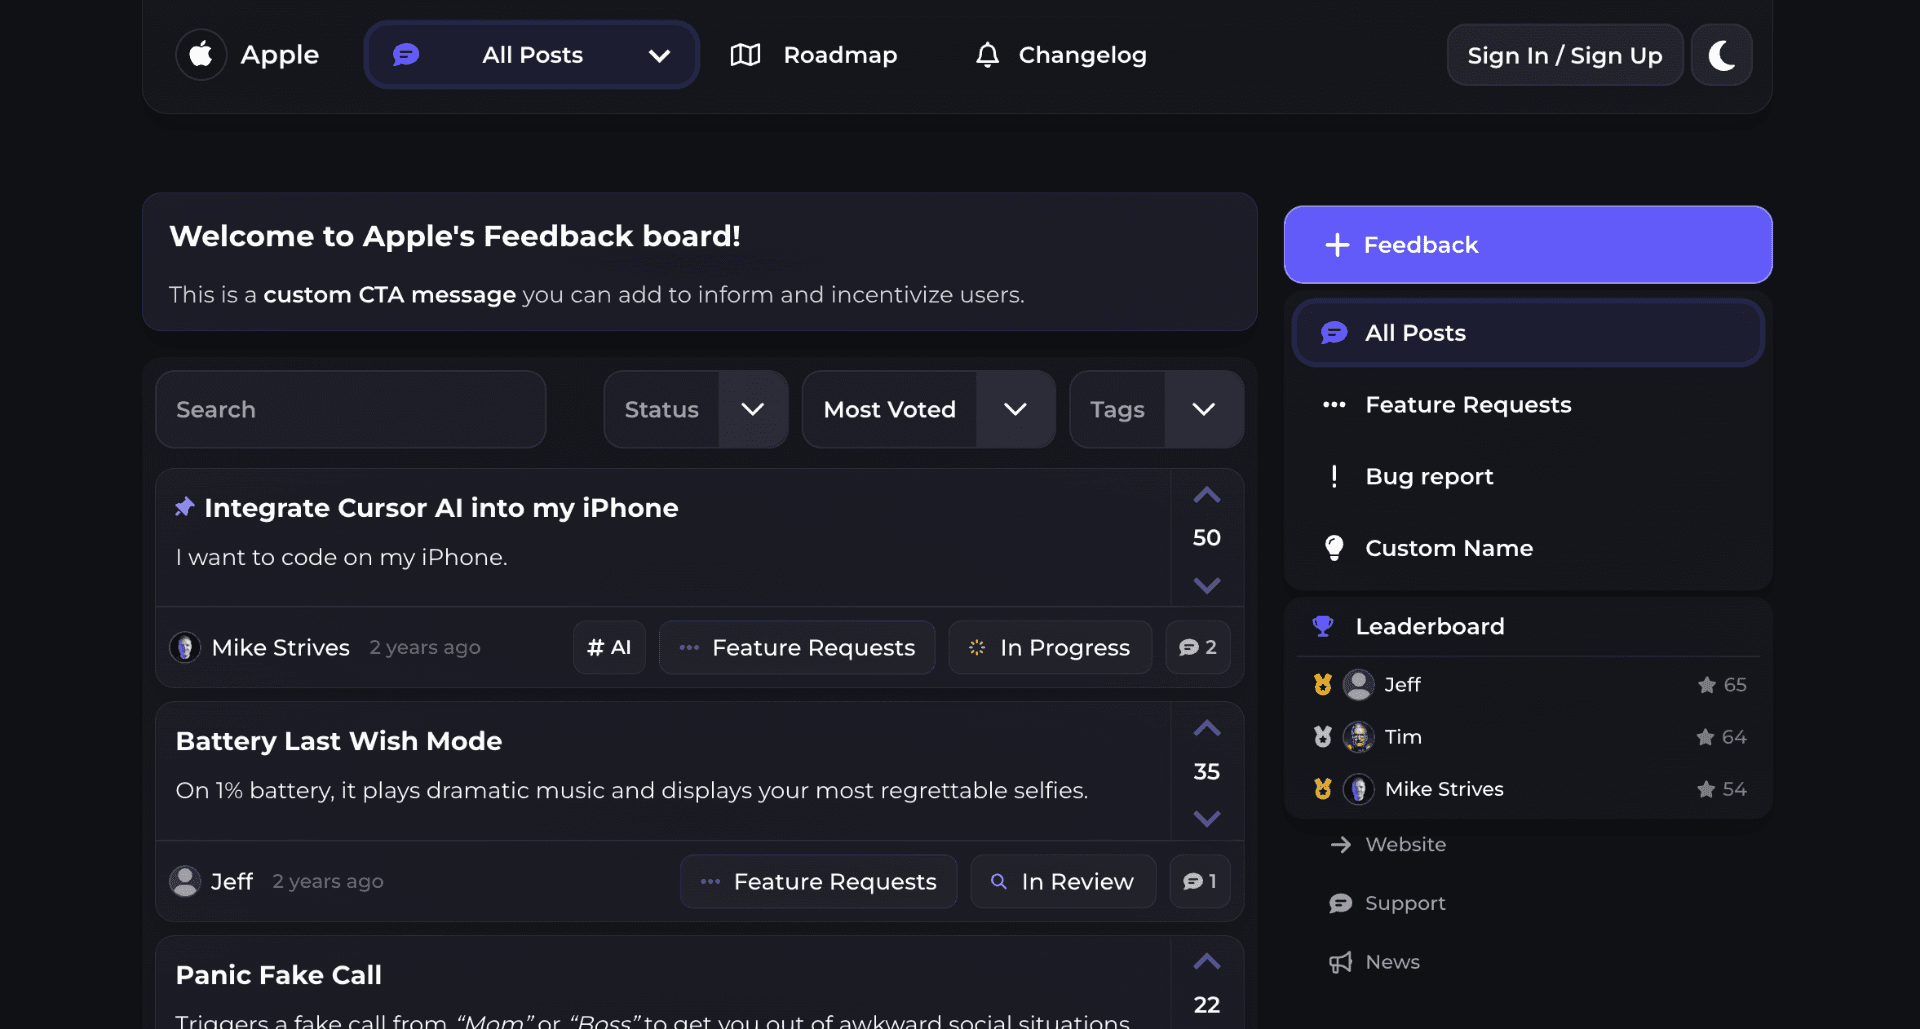Viewport: 1920px width, 1029px height.
Task: Upvote Panic Fake Call post
Action: tap(1207, 961)
